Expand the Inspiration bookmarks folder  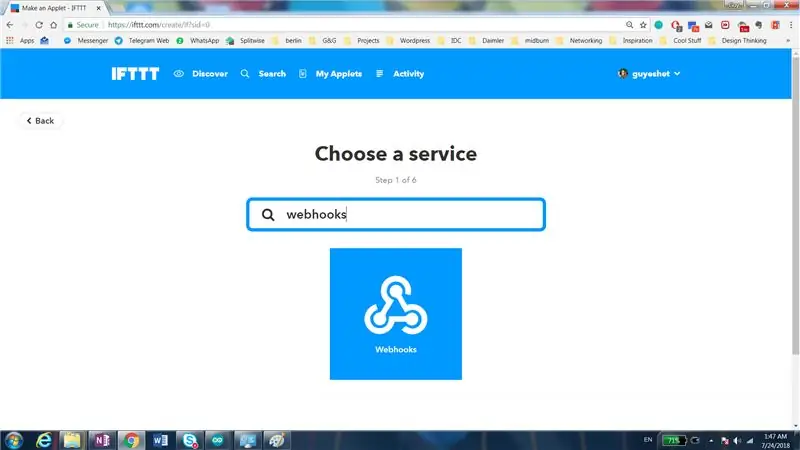point(631,40)
